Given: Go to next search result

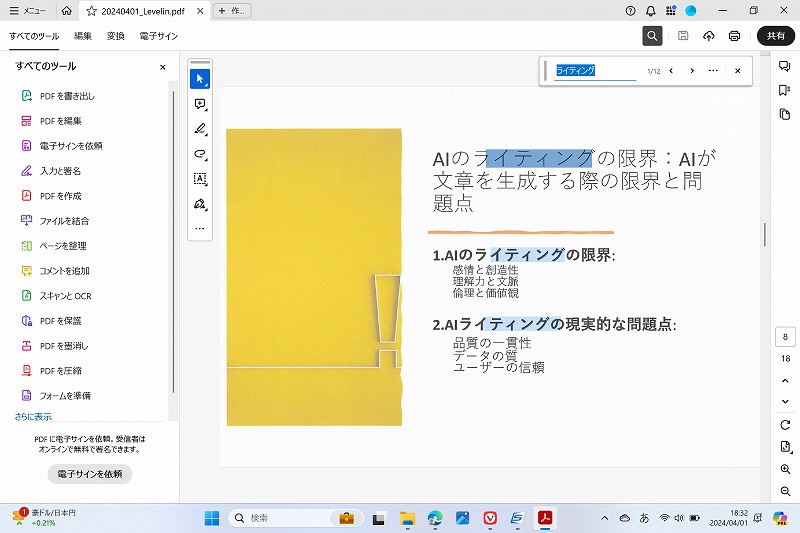Looking at the screenshot, I should point(691,71).
